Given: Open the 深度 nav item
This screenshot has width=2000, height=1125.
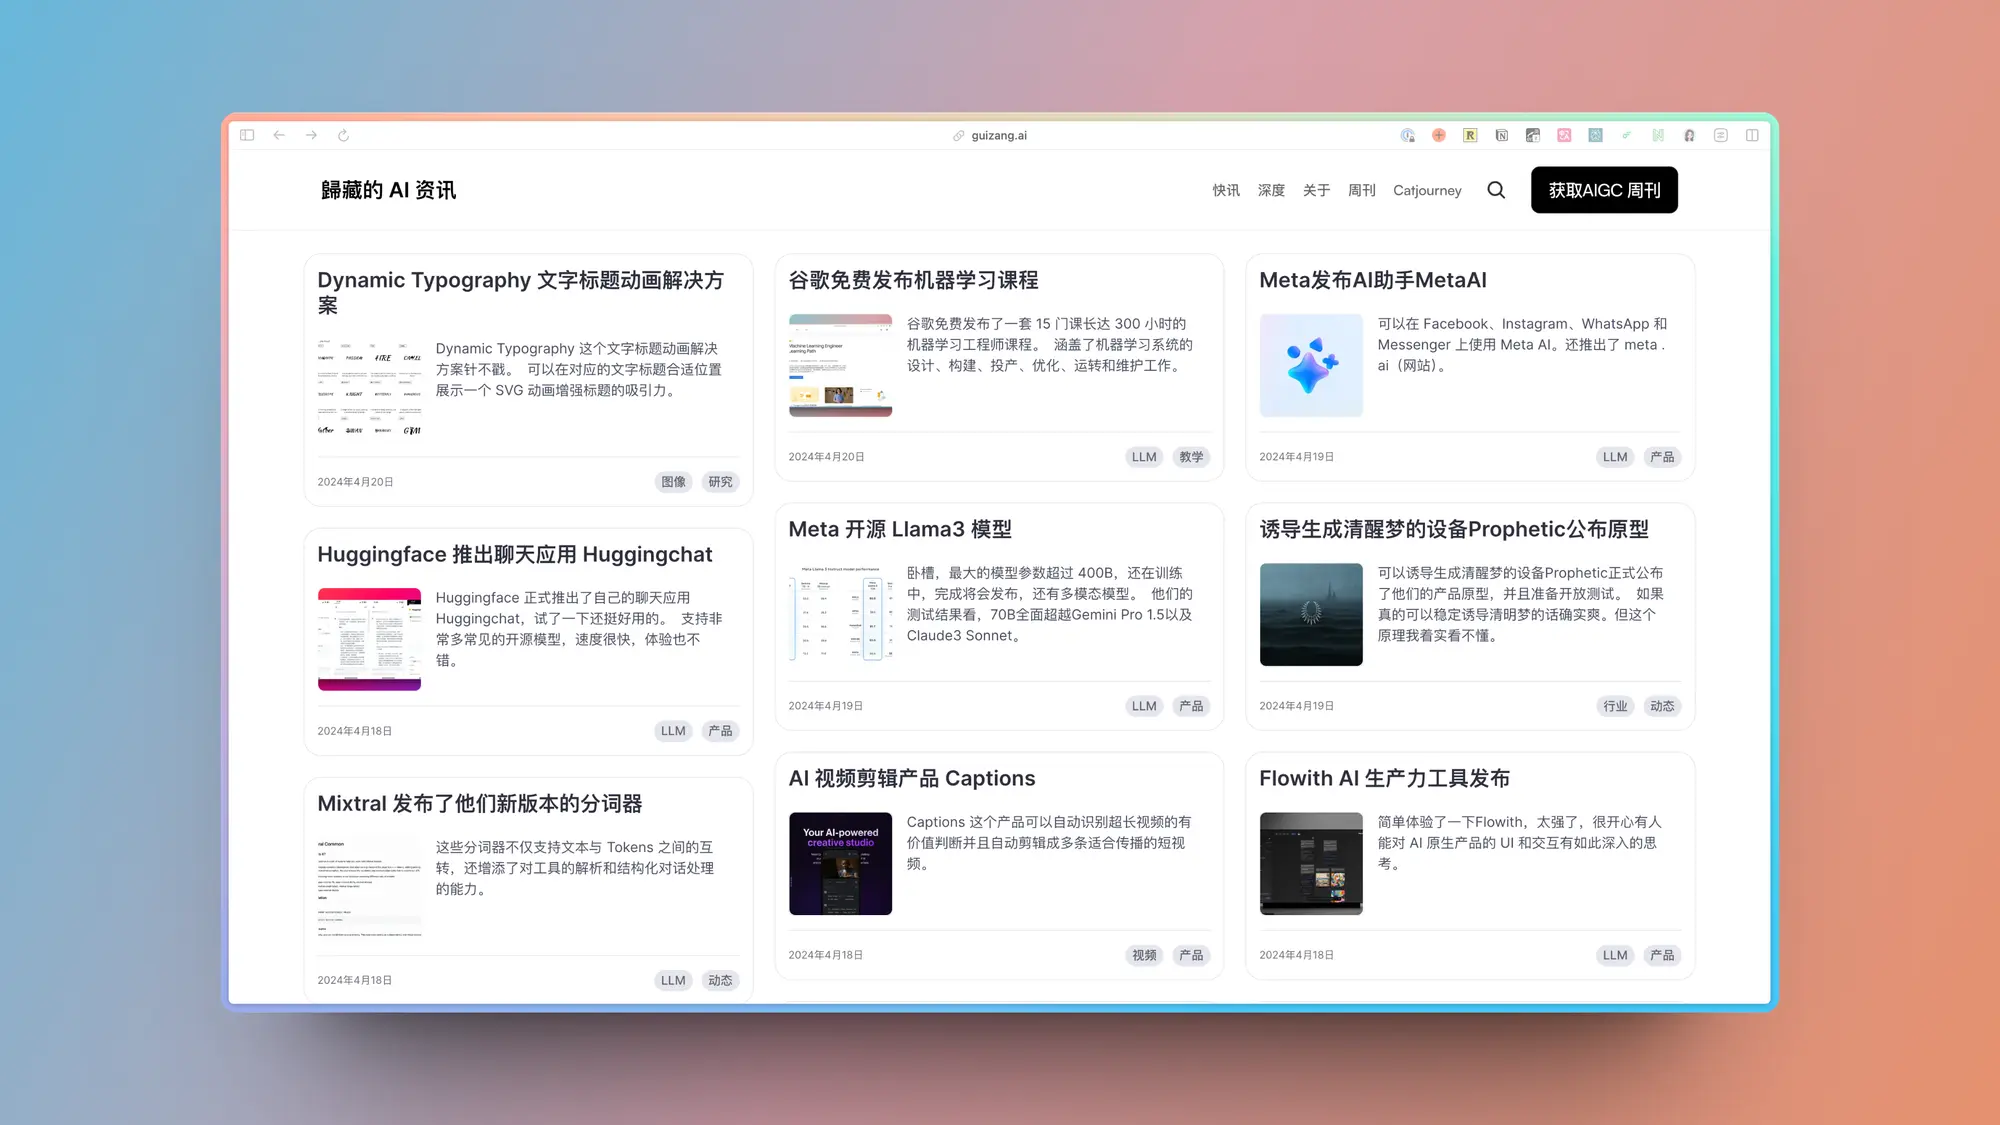Looking at the screenshot, I should pos(1271,190).
